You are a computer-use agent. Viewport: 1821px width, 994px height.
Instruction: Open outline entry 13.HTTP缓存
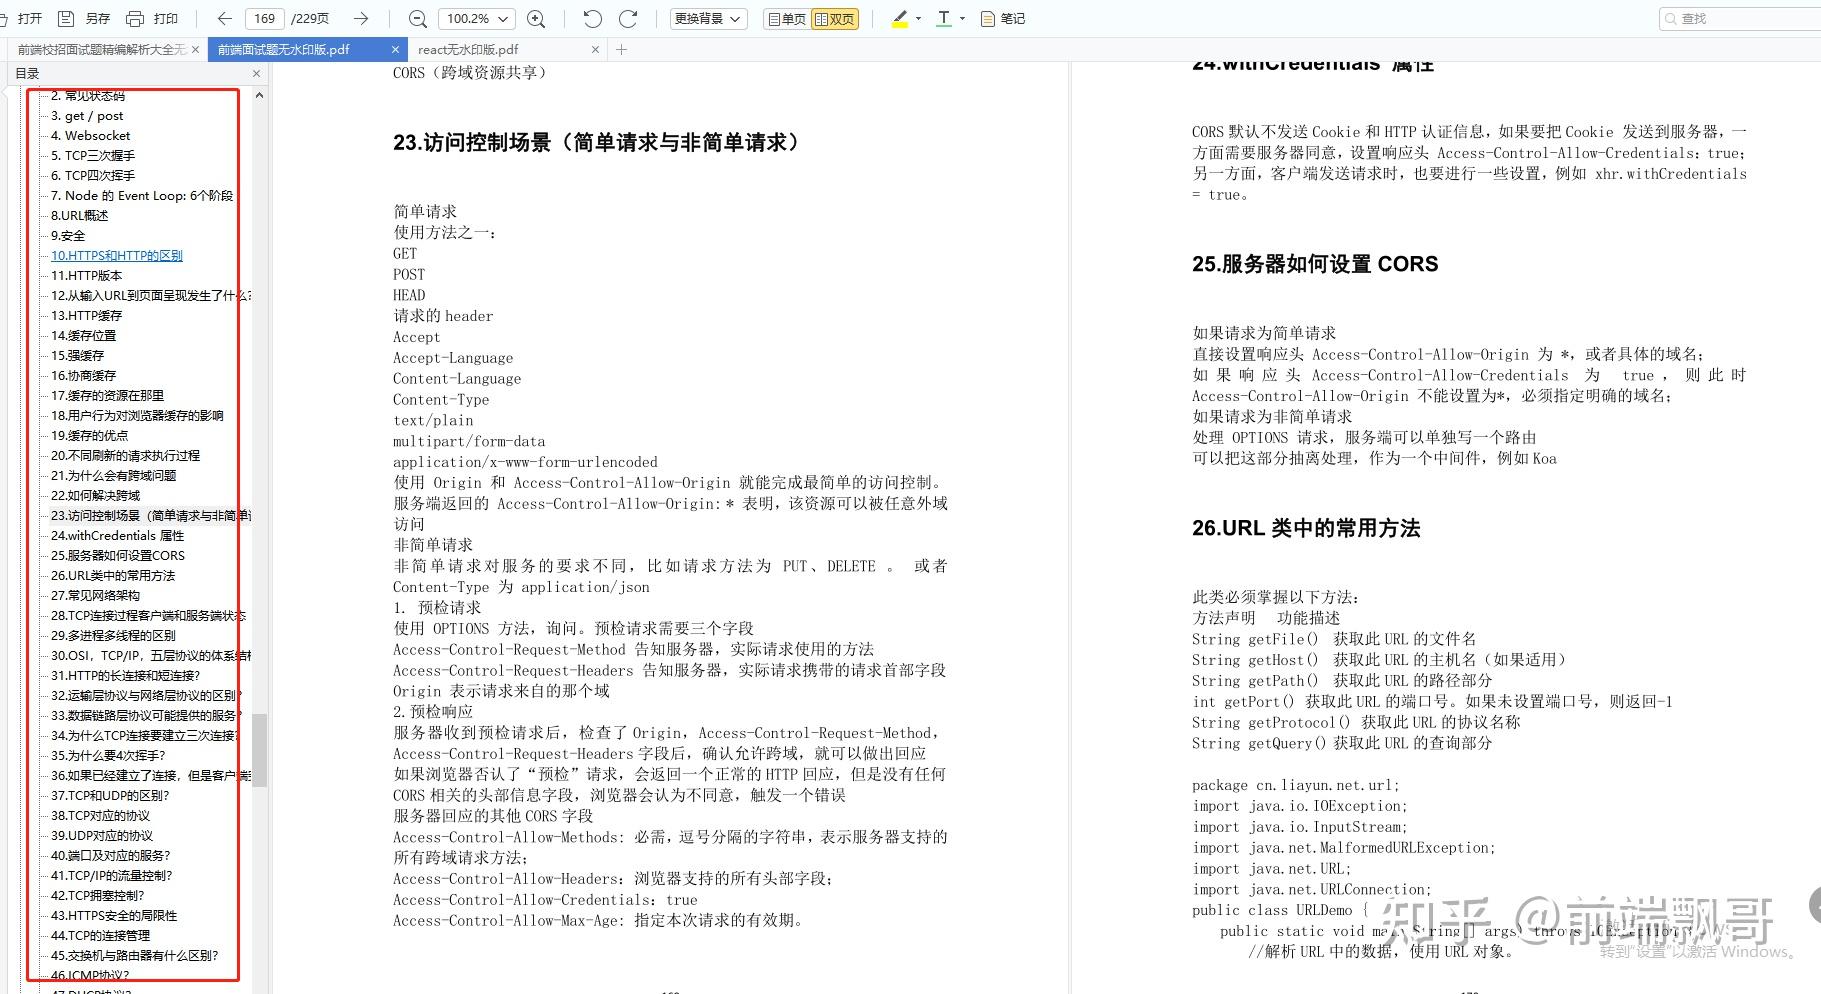(86, 316)
